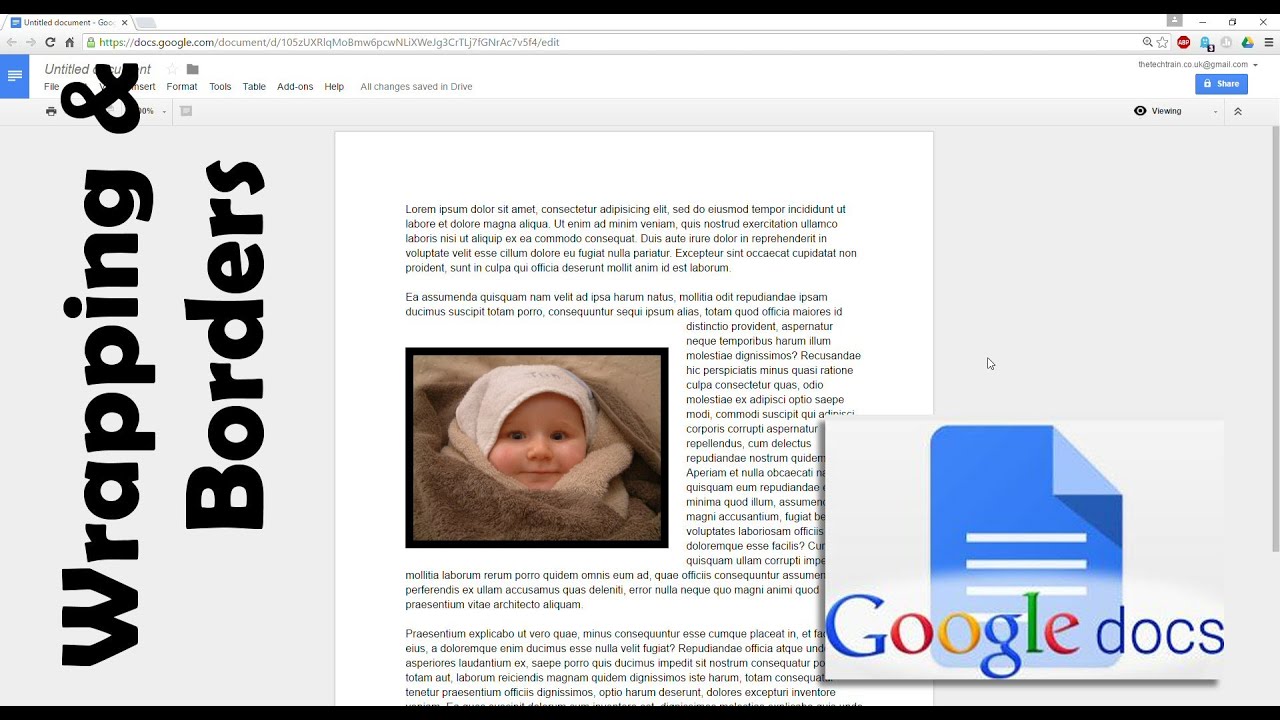Reload the current page
The width and height of the screenshot is (1280, 720).
point(50,42)
